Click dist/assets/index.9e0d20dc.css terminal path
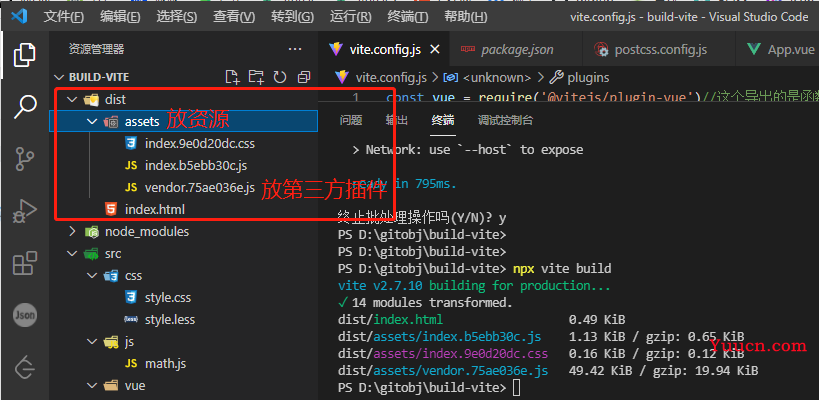 coord(443,354)
